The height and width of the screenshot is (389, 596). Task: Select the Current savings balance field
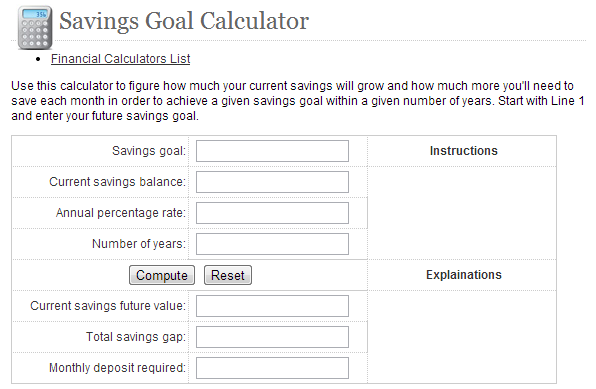click(272, 182)
